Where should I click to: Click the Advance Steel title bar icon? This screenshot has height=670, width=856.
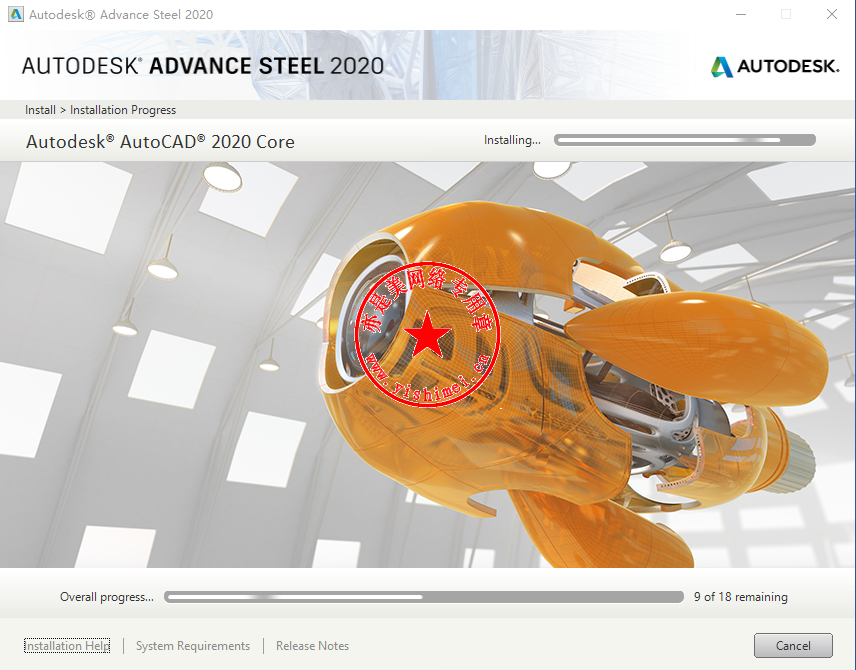pos(16,14)
